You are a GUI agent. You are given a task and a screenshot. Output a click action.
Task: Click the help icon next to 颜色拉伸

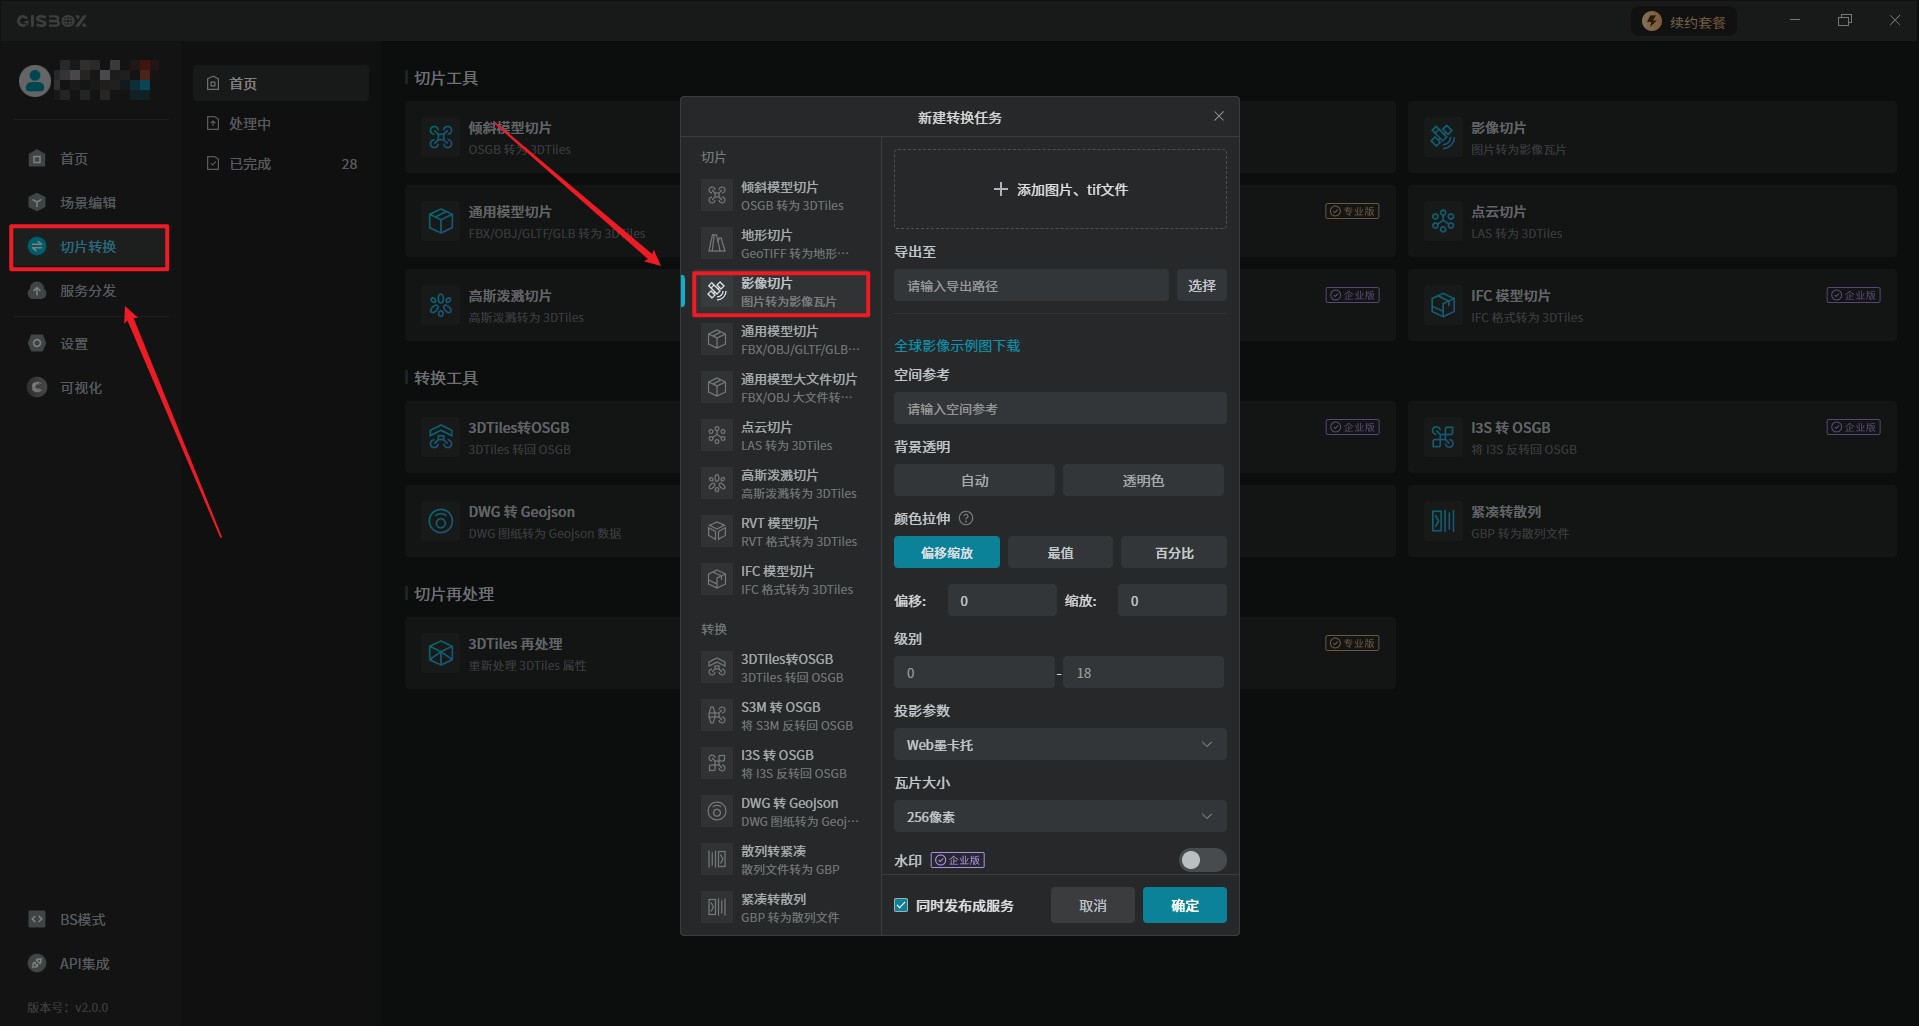click(966, 518)
